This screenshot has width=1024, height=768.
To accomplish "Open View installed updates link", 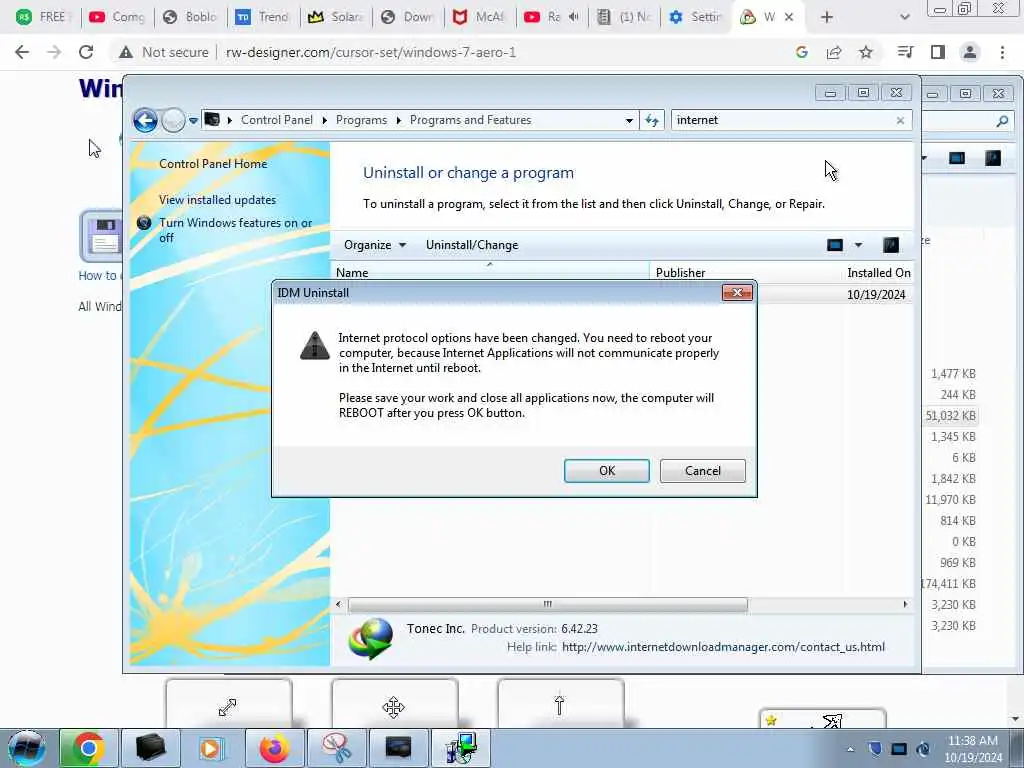I will [x=217, y=200].
